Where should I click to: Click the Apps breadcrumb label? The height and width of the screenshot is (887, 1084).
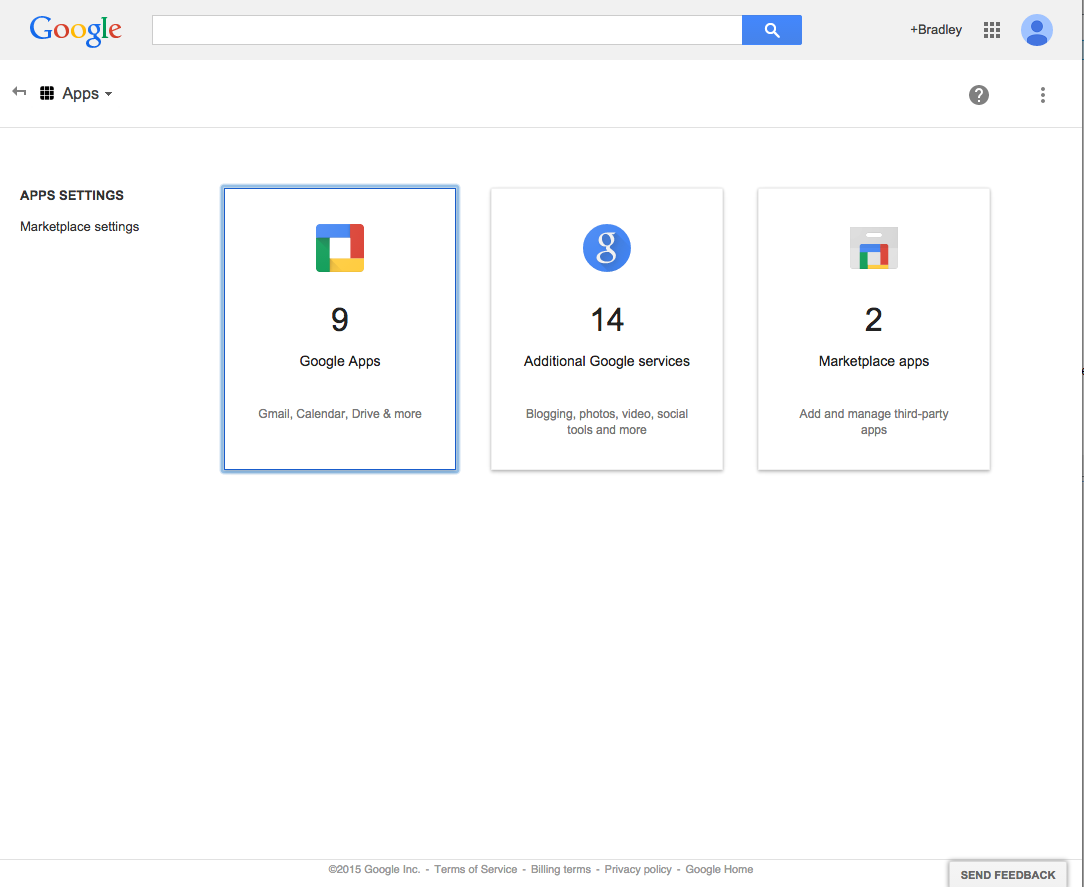tap(80, 93)
